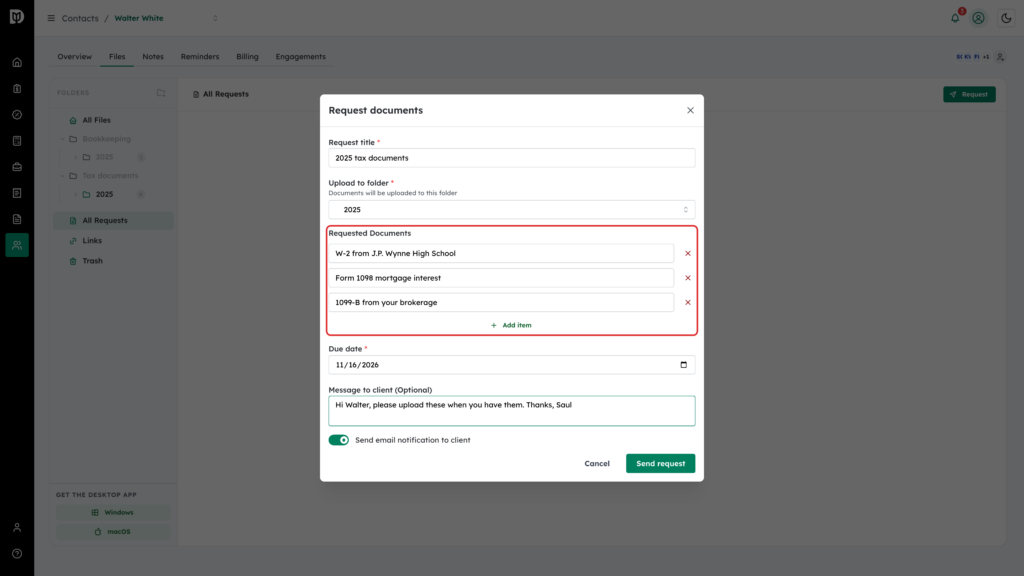The image size is (1024, 576).
Task: Click the Form 1098 mortgage interest field
Action: click(x=501, y=278)
